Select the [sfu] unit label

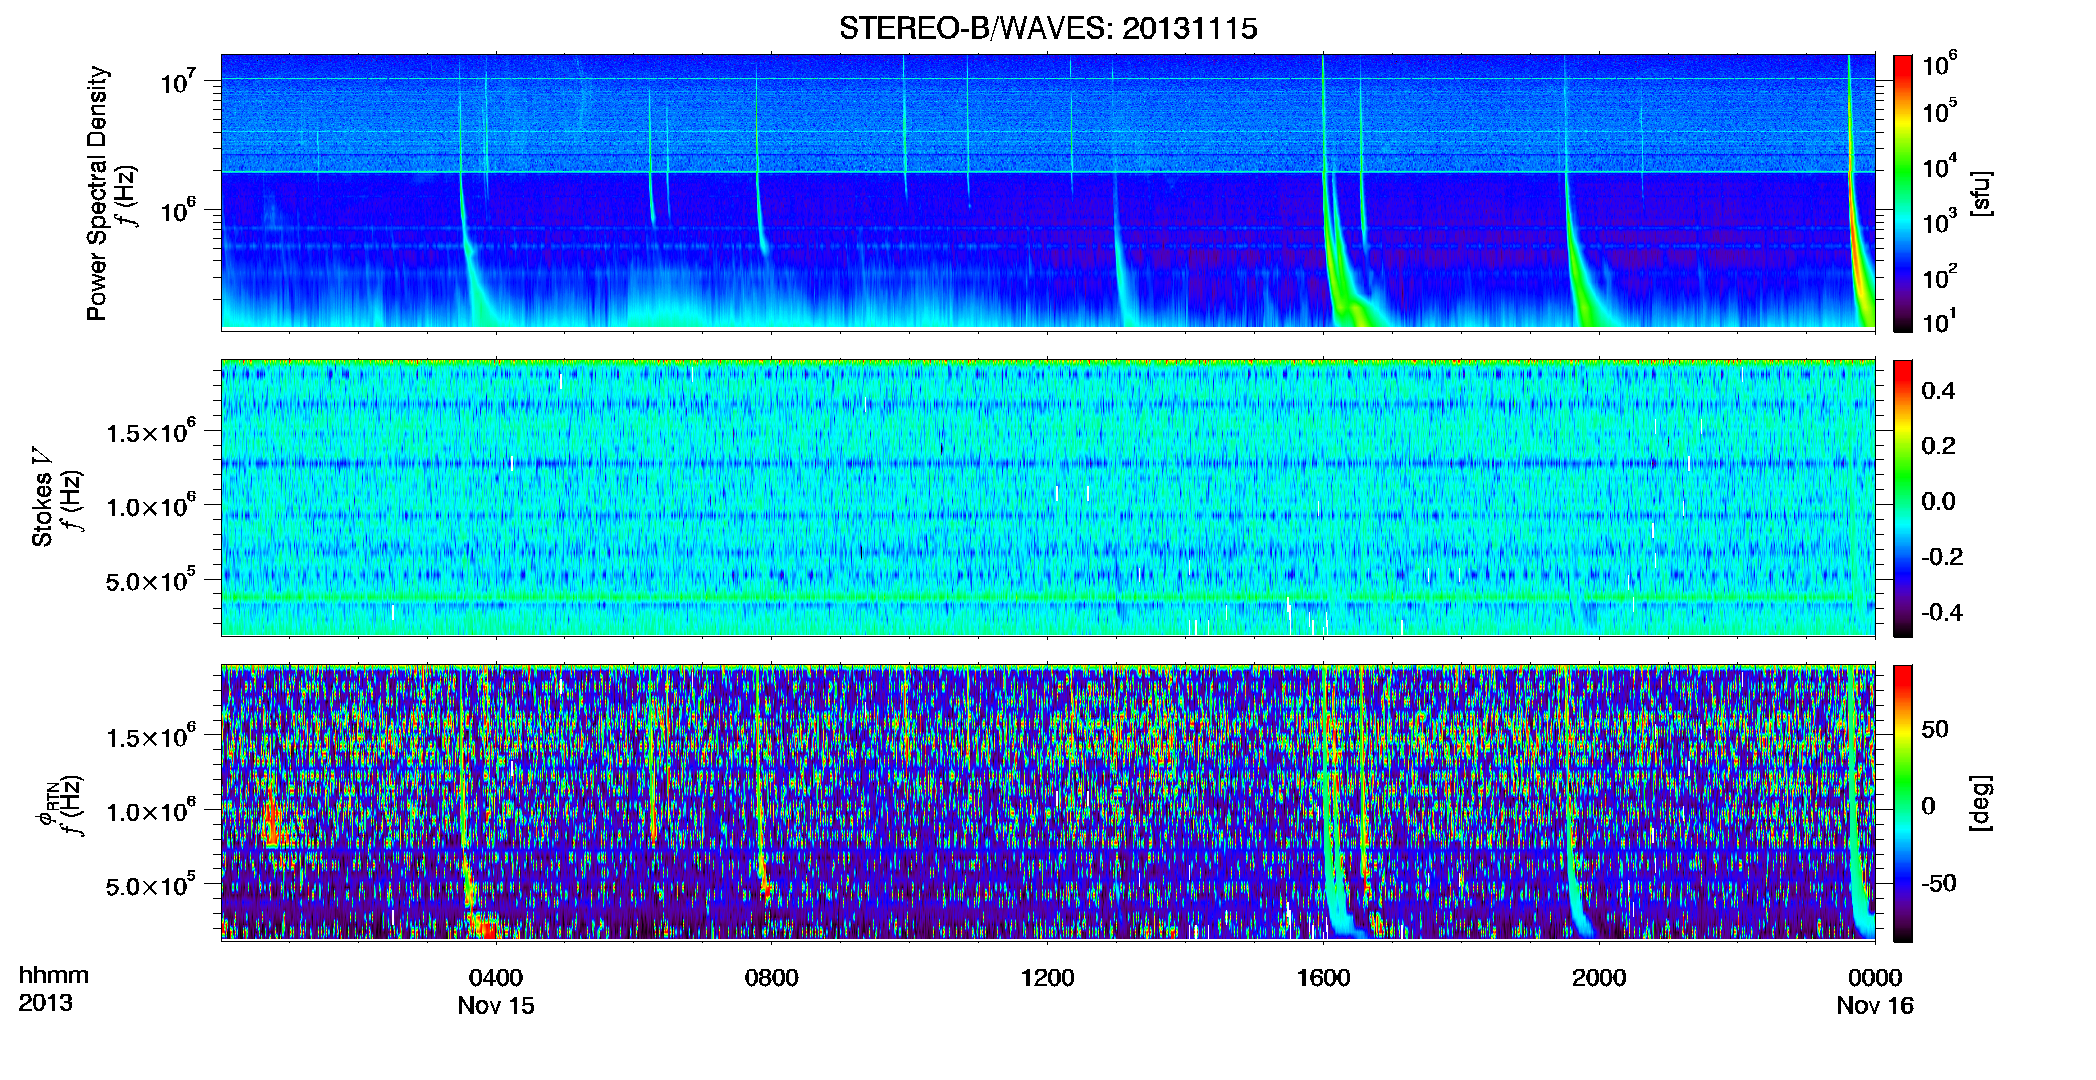[1980, 193]
